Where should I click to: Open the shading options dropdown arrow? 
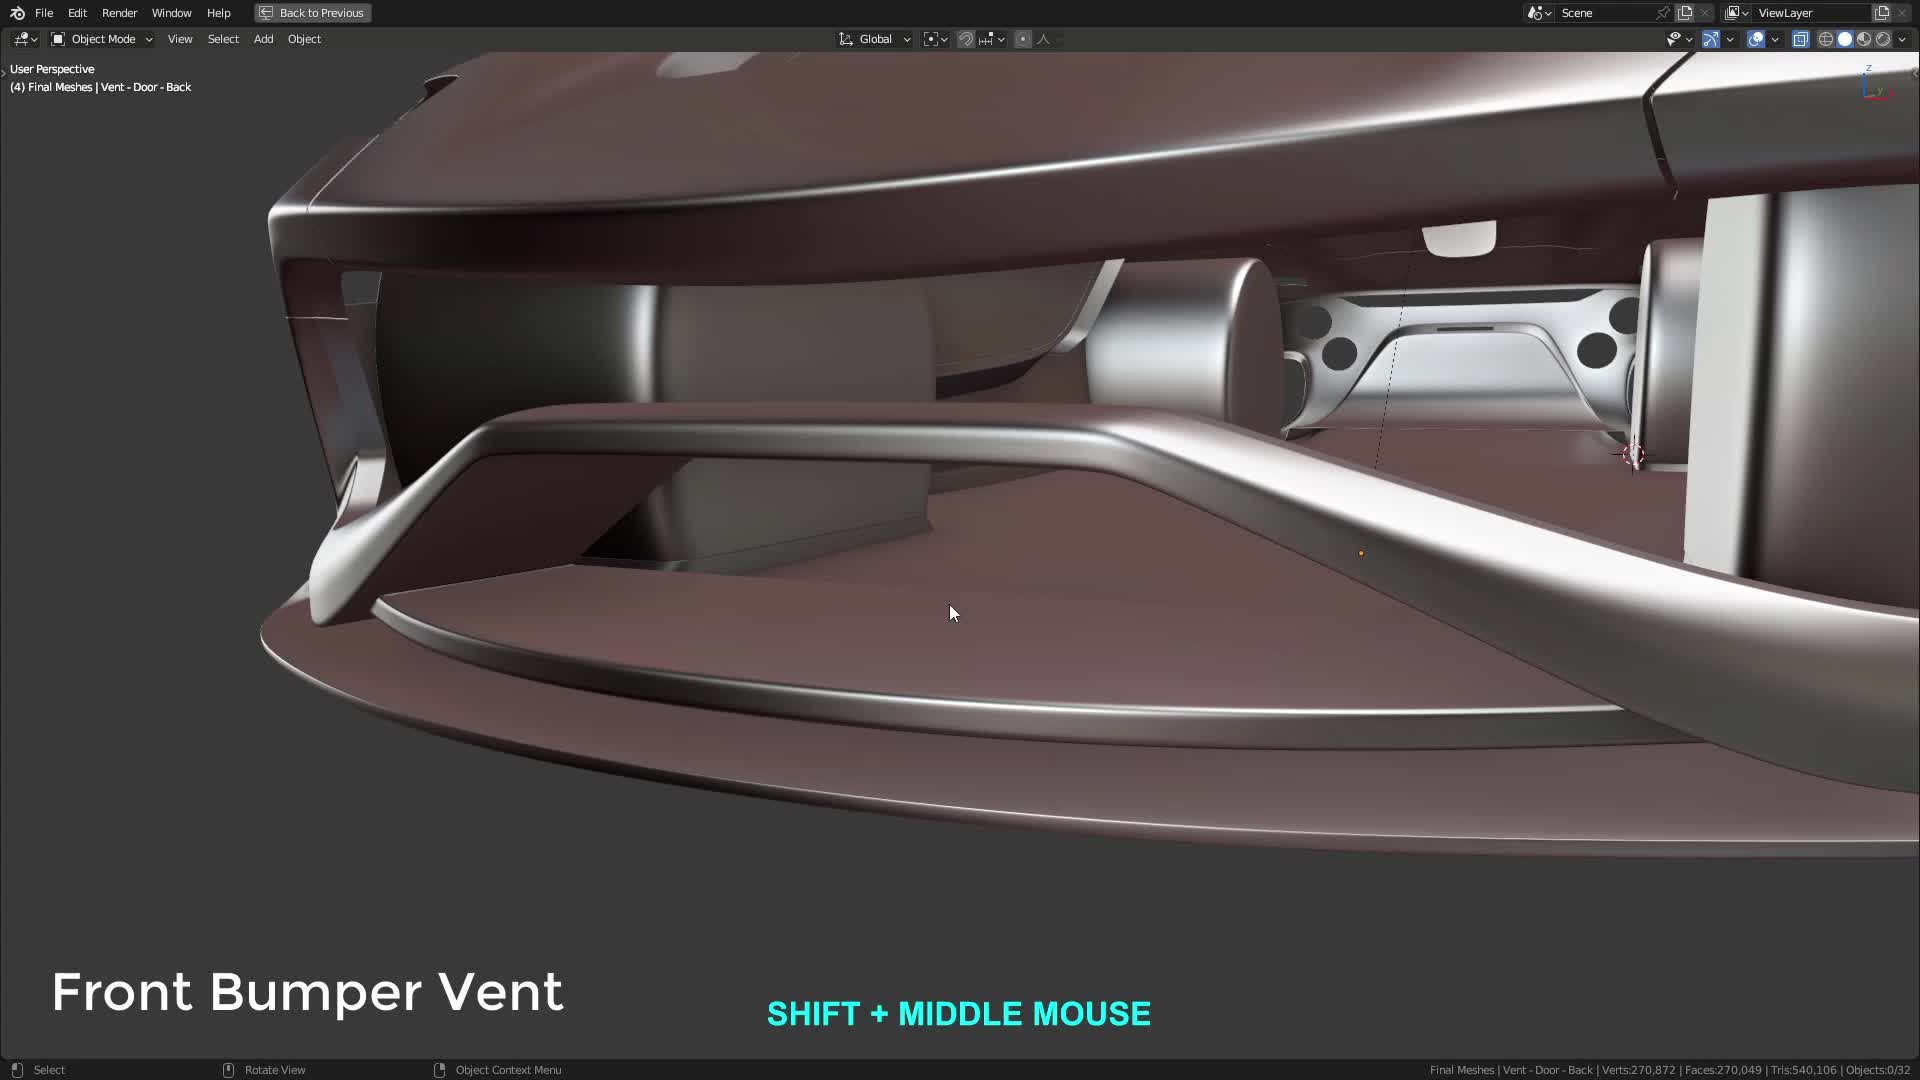(1902, 39)
